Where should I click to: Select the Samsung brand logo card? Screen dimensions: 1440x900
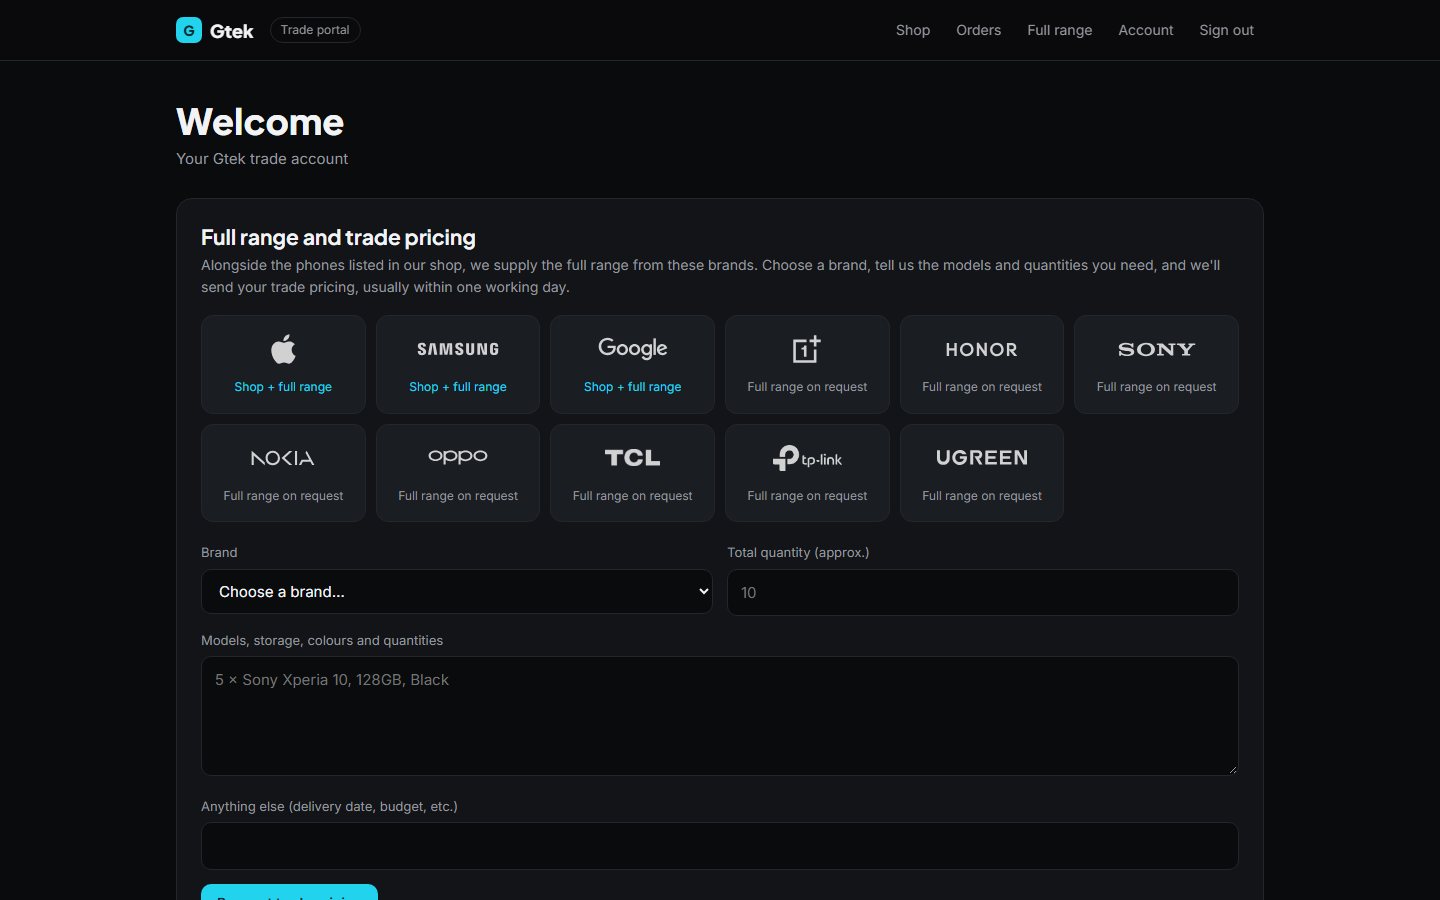[x=458, y=364]
